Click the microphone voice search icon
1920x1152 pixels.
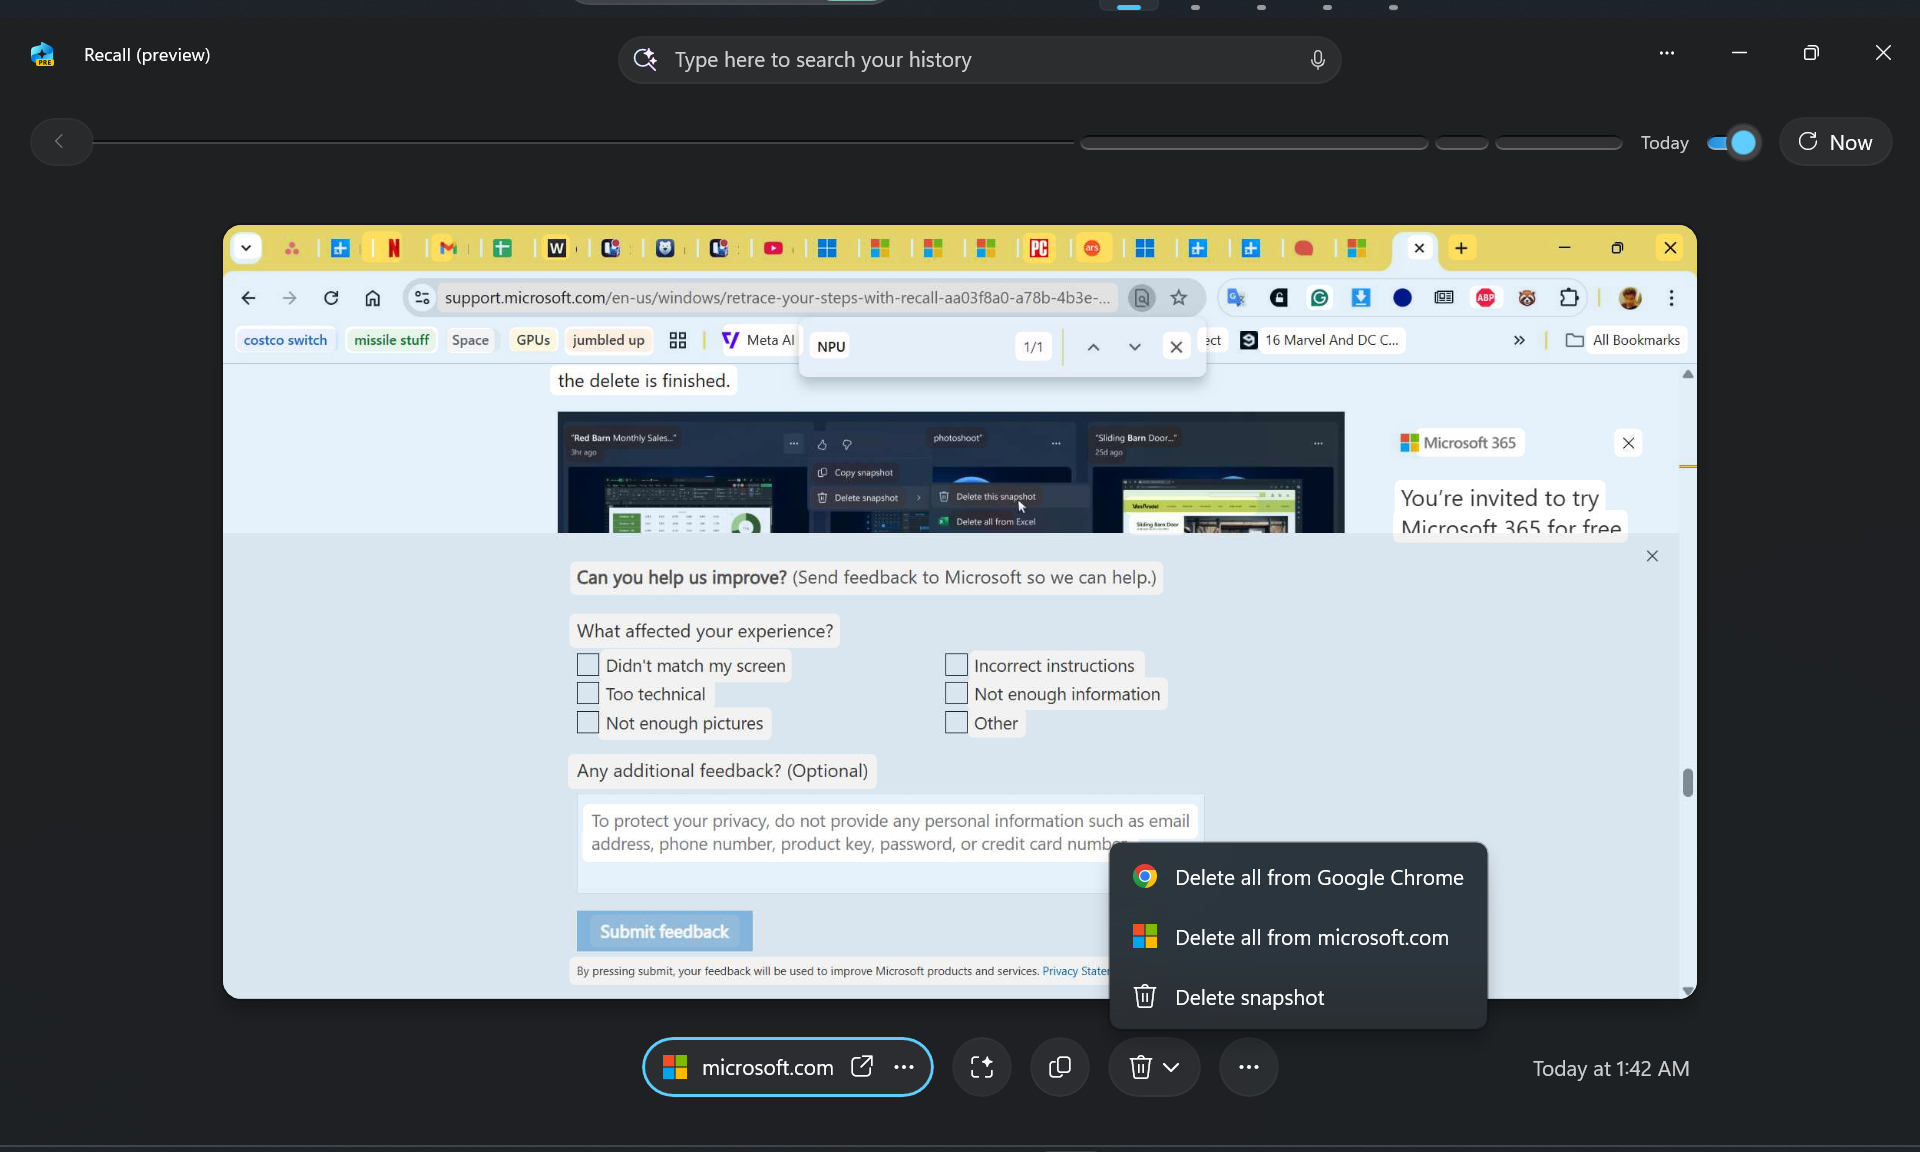1317,60
